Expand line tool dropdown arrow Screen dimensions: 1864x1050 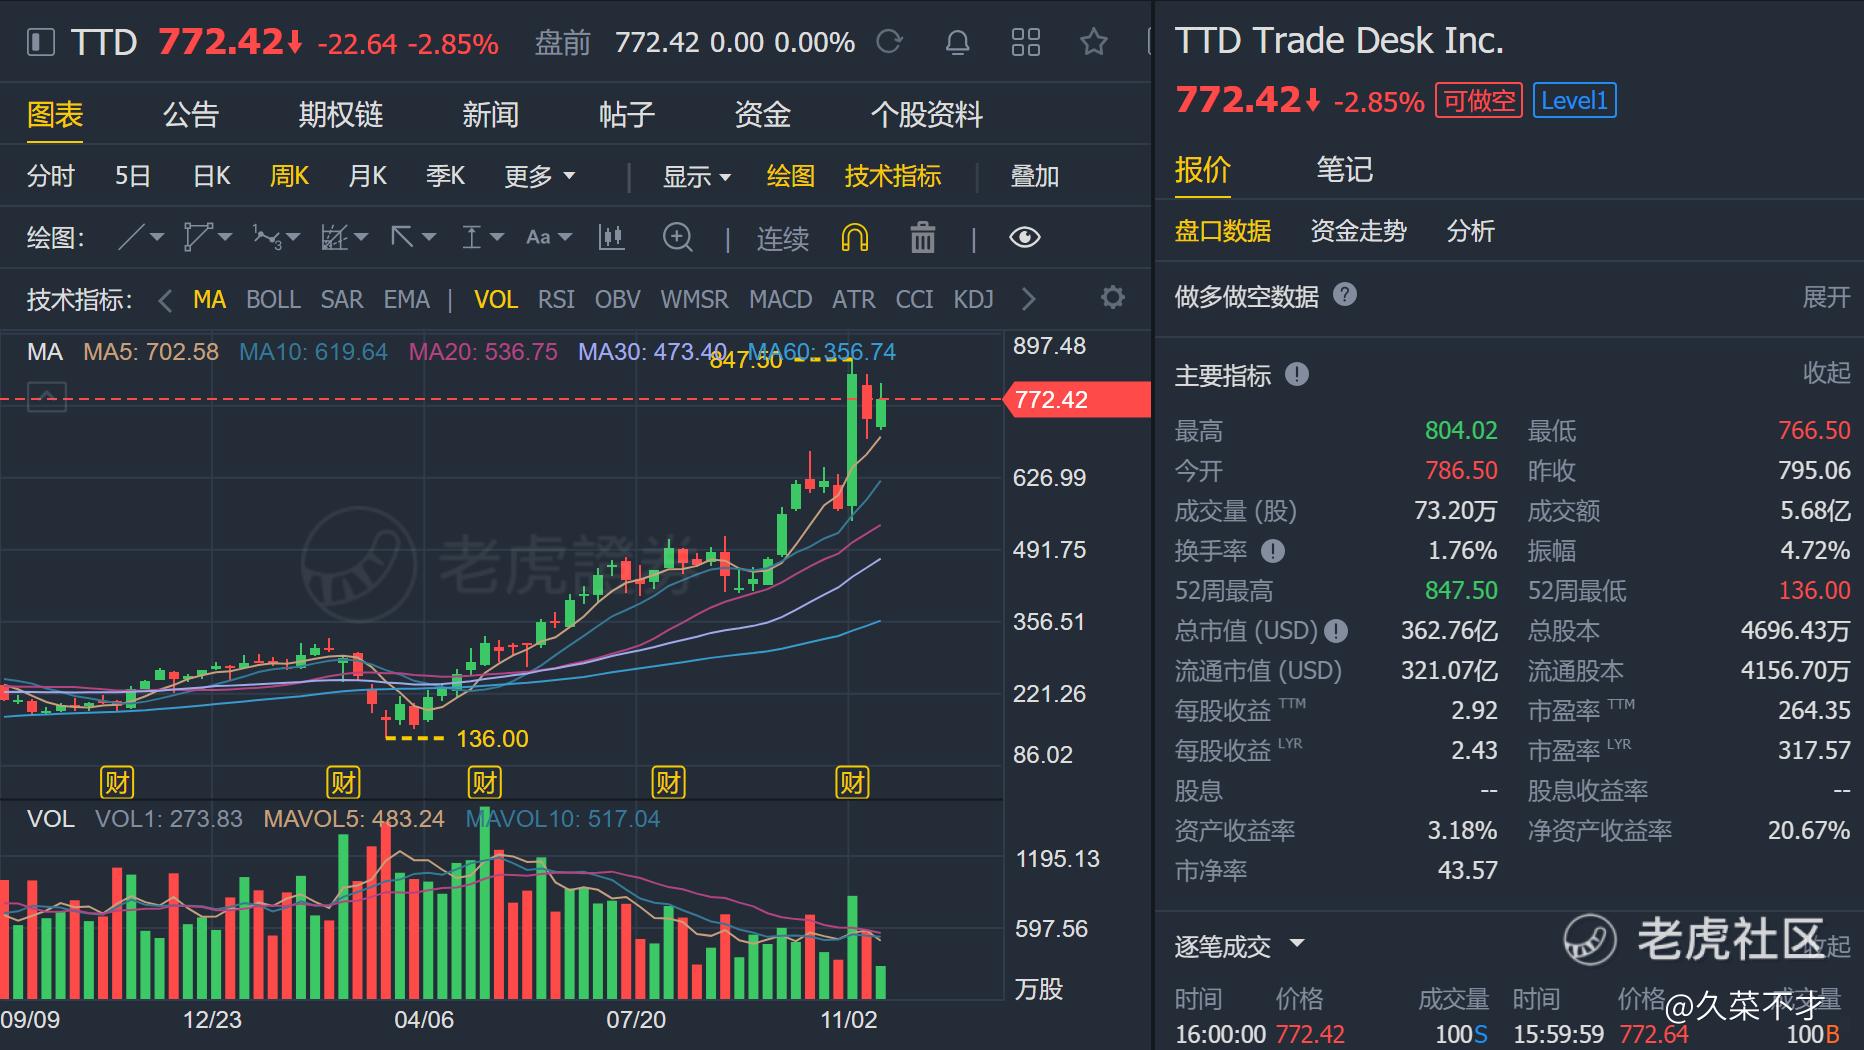[157, 237]
